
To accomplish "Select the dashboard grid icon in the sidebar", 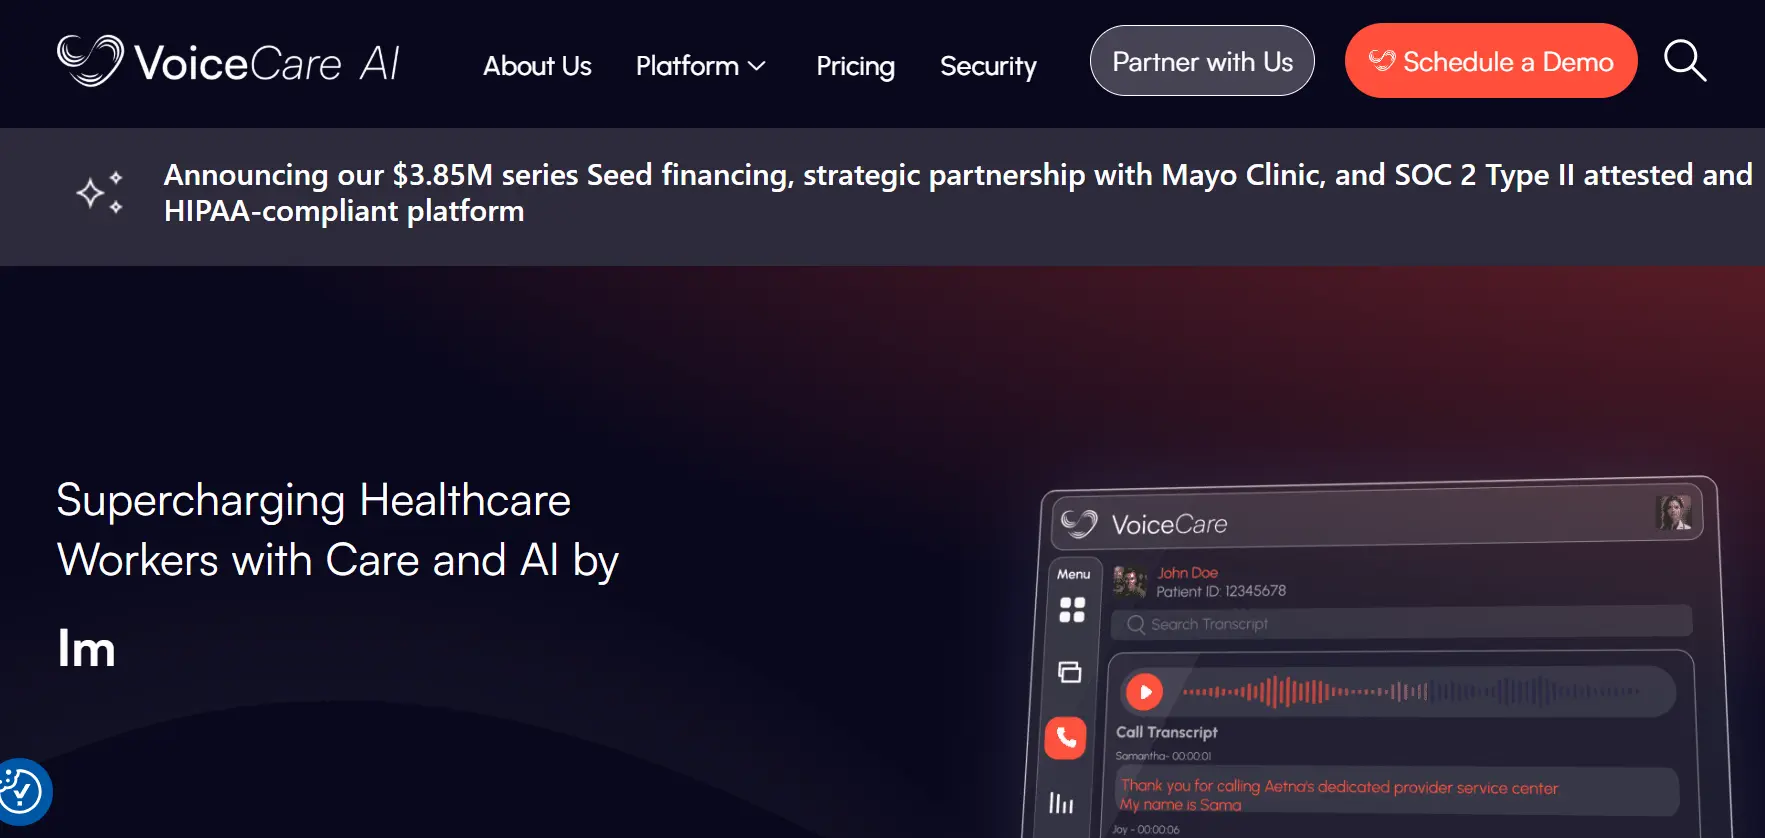I will pos(1071,611).
